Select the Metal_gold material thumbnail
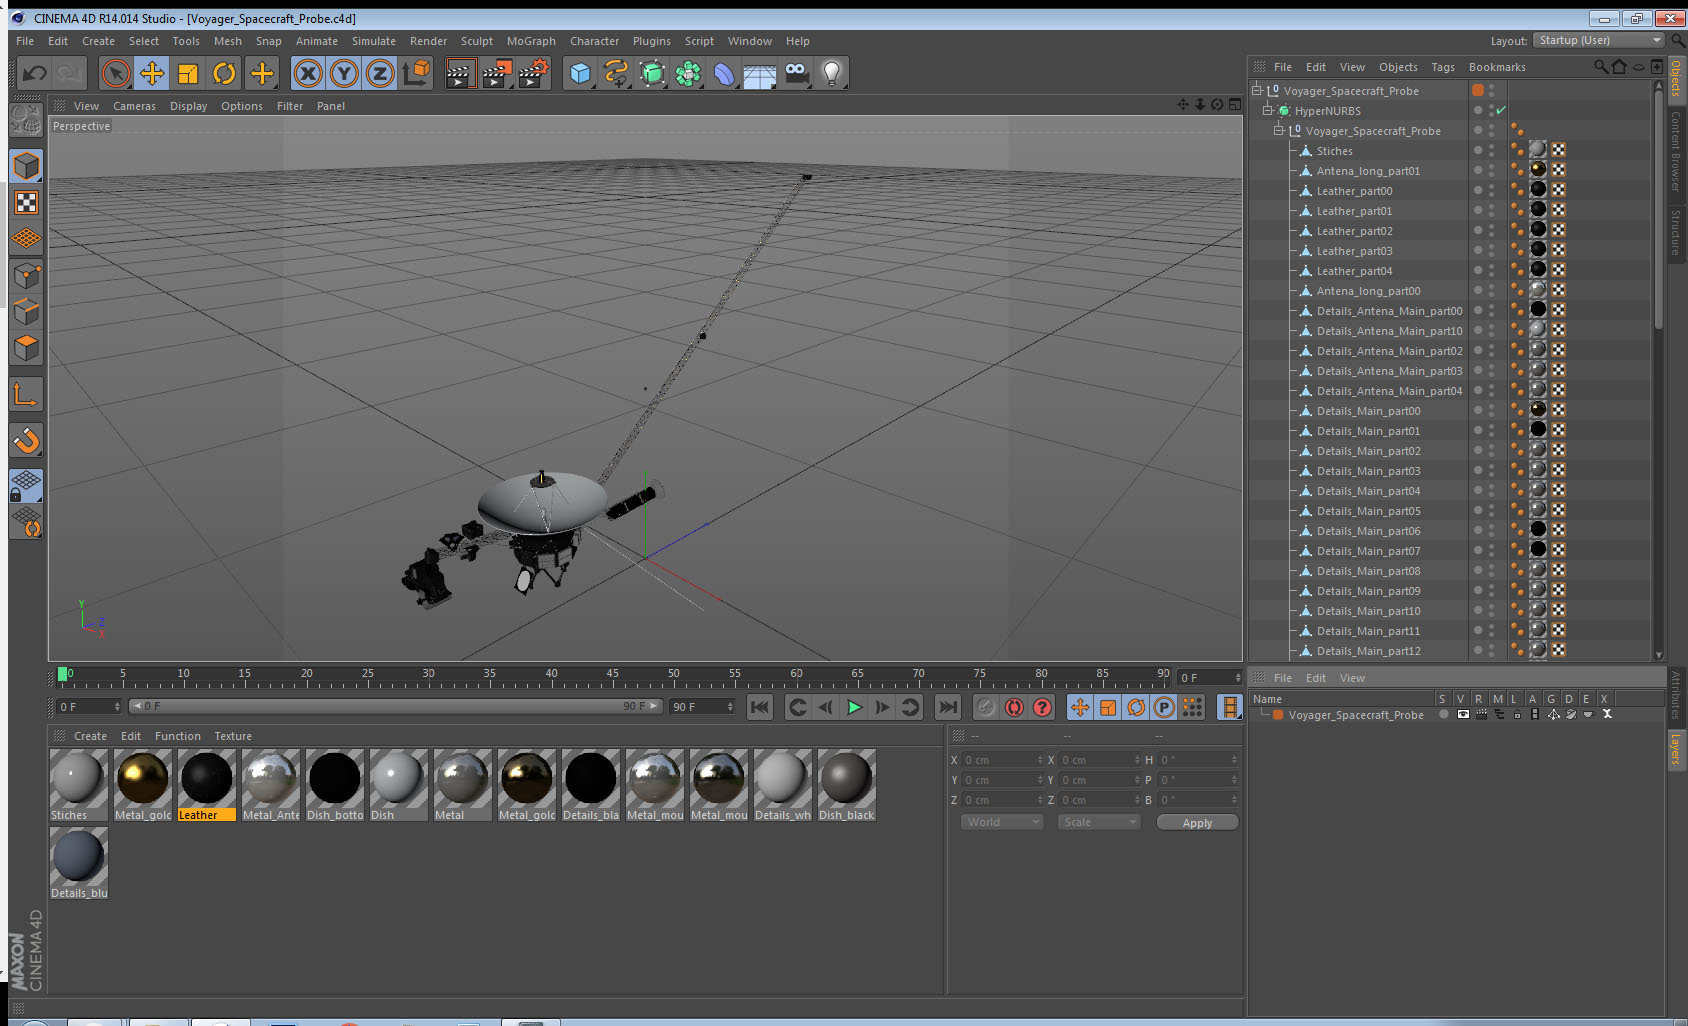 [143, 785]
